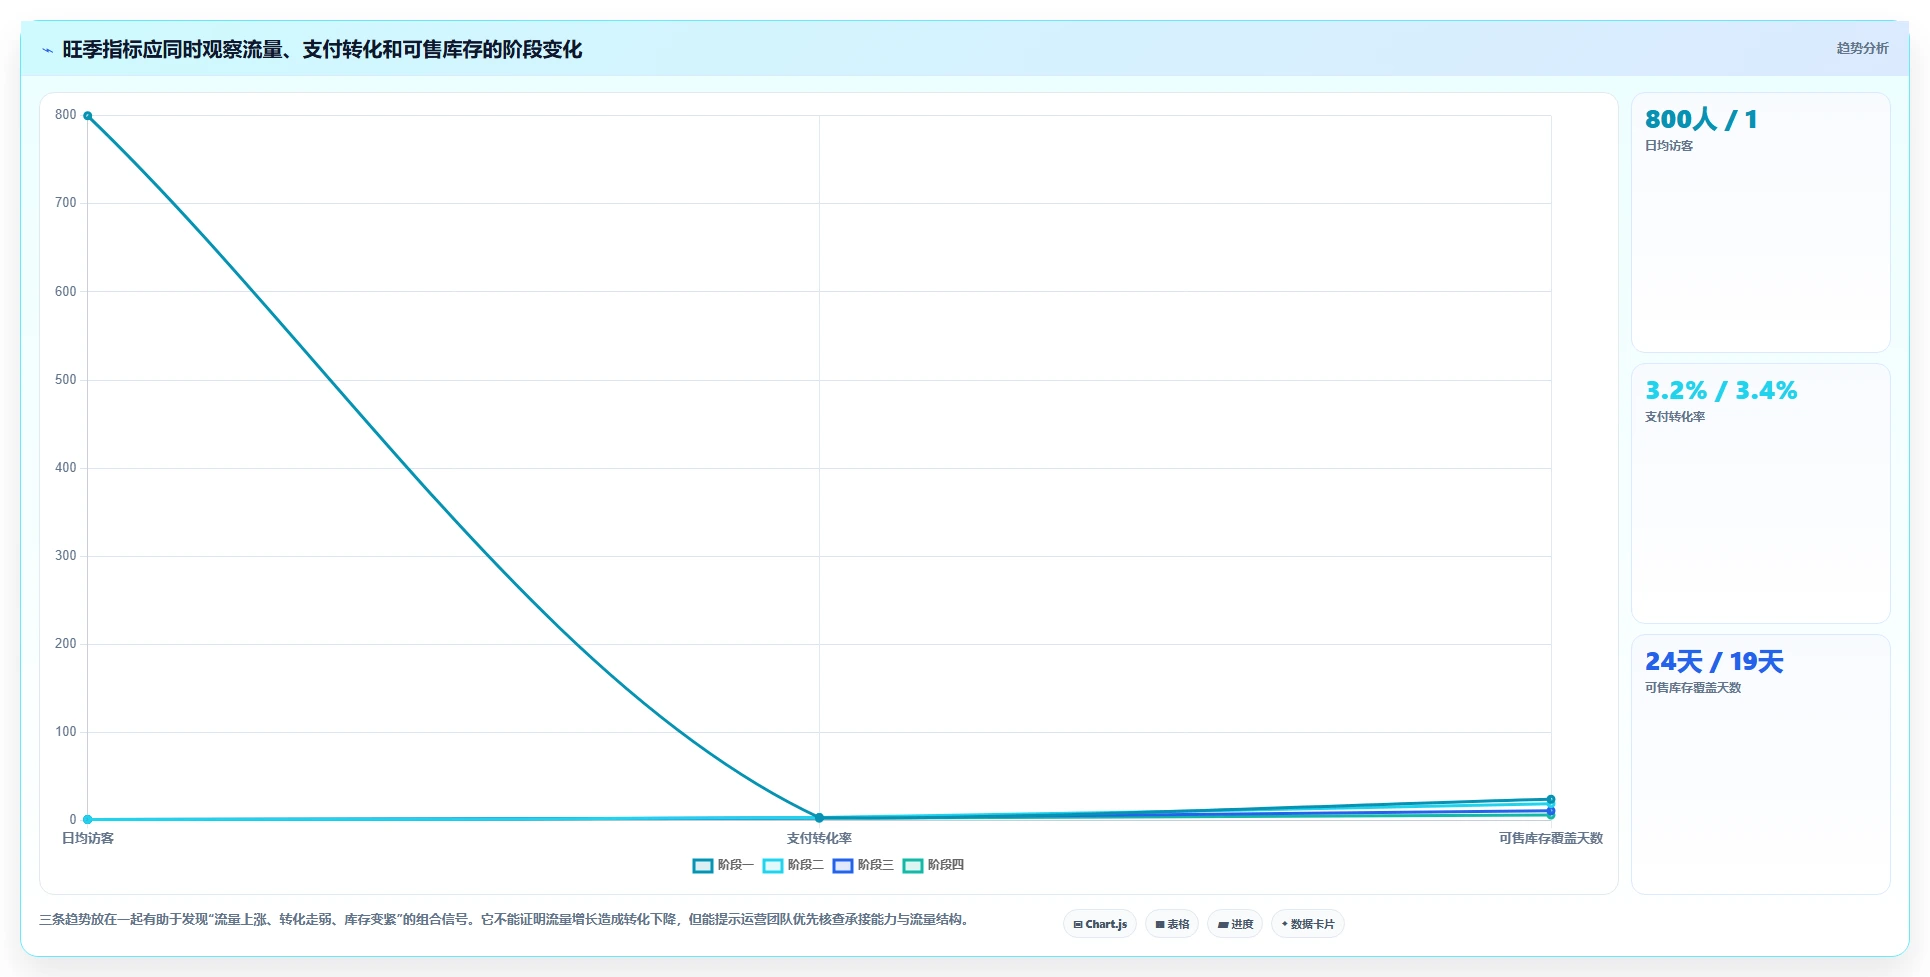Click the 支付转化率 x-axis label
This screenshot has width=1930, height=977.
pyautogui.click(x=819, y=838)
